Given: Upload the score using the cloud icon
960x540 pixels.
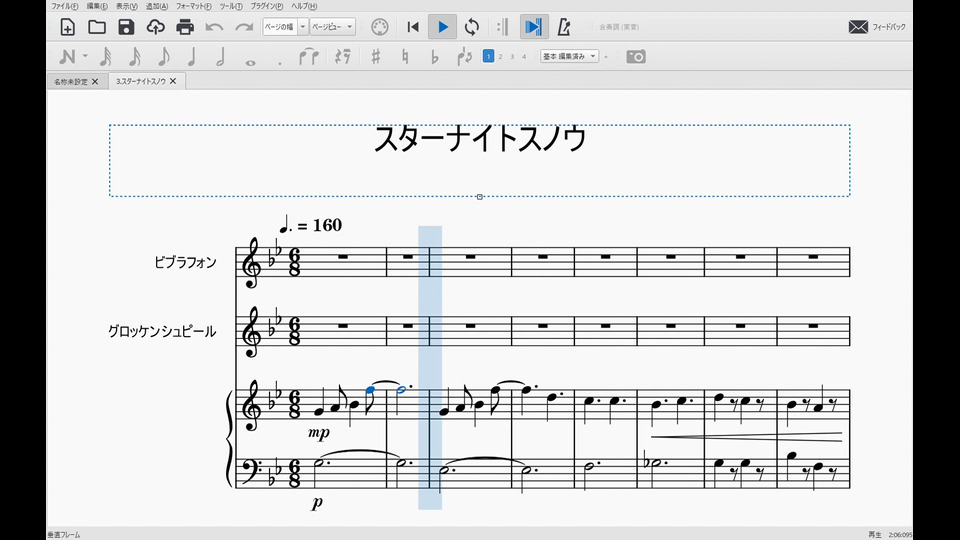Looking at the screenshot, I should pos(155,27).
